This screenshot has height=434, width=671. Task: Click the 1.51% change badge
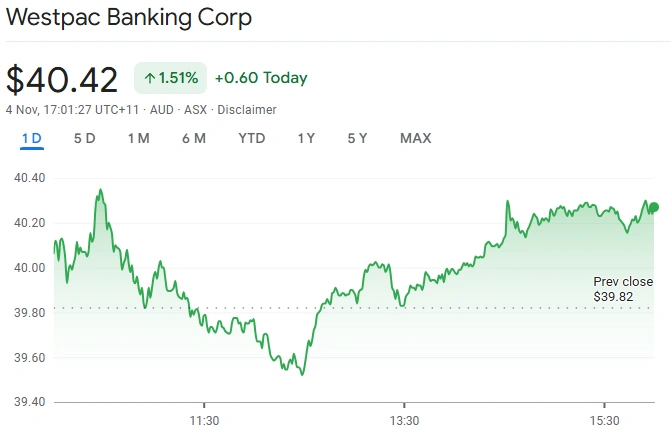pyautogui.click(x=170, y=78)
